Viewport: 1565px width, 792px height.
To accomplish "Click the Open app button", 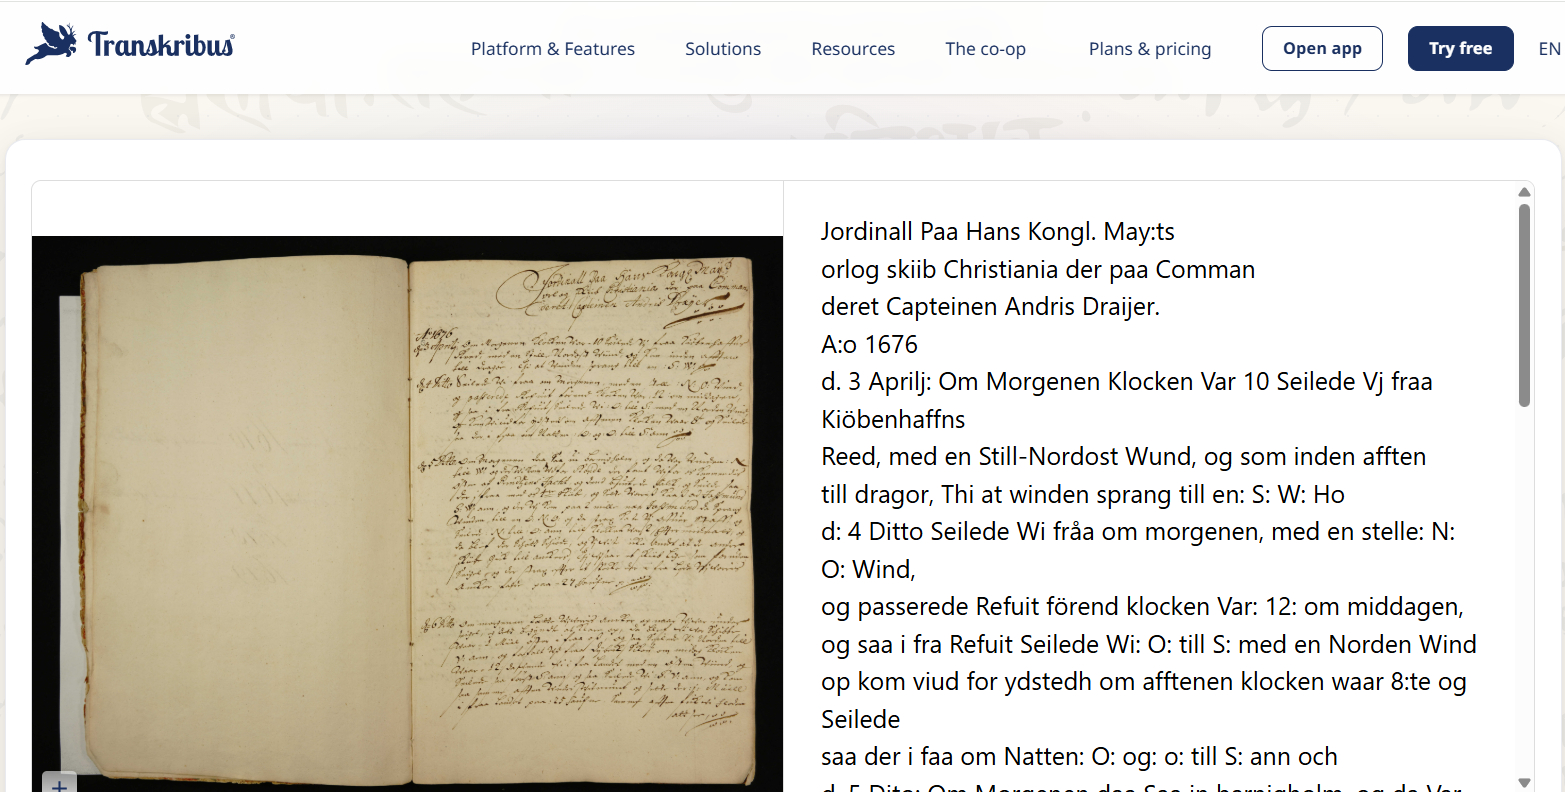I will coord(1321,49).
